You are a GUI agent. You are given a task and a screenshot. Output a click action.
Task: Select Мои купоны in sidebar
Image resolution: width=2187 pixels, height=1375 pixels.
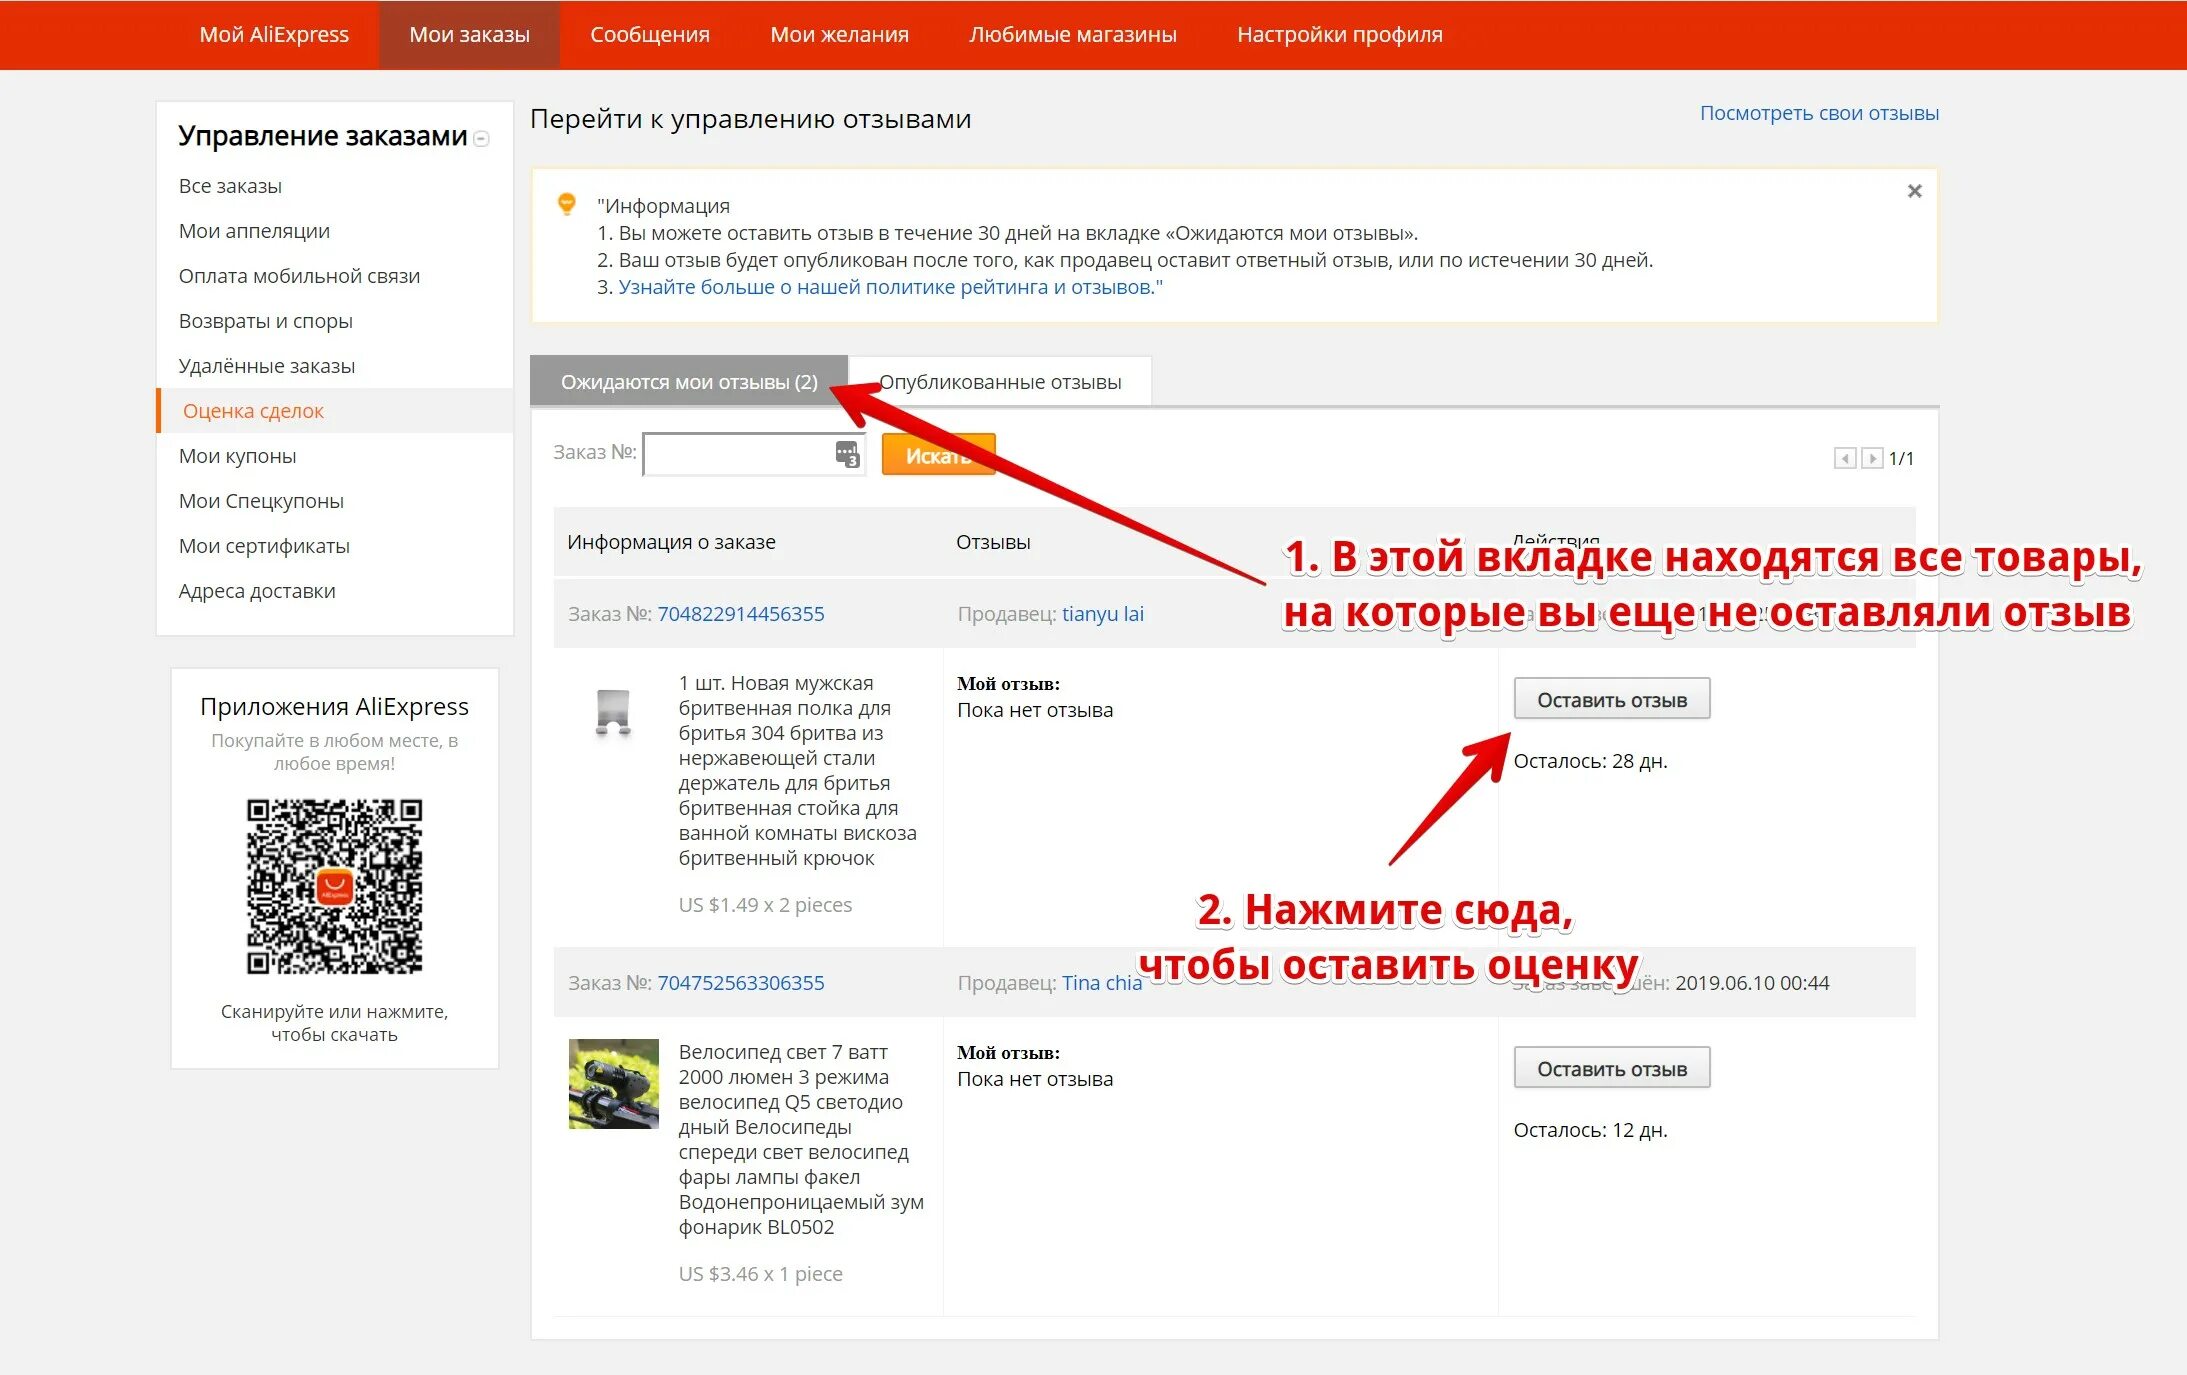pos(237,456)
